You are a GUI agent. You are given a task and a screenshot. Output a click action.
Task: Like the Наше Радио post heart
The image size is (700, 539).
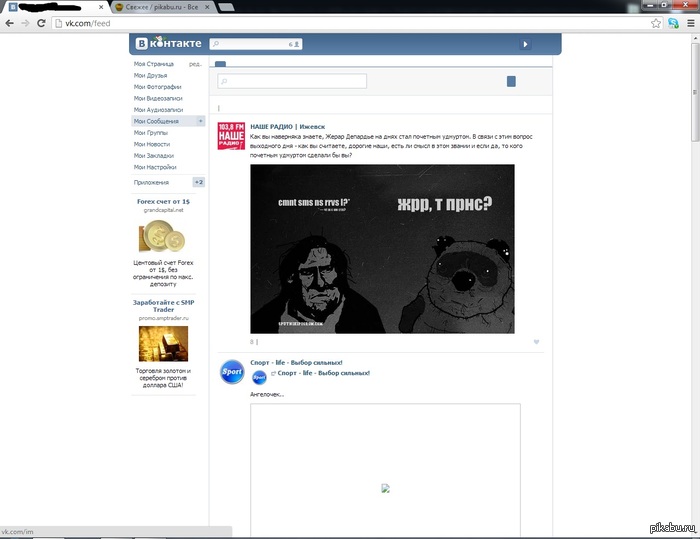(x=536, y=342)
